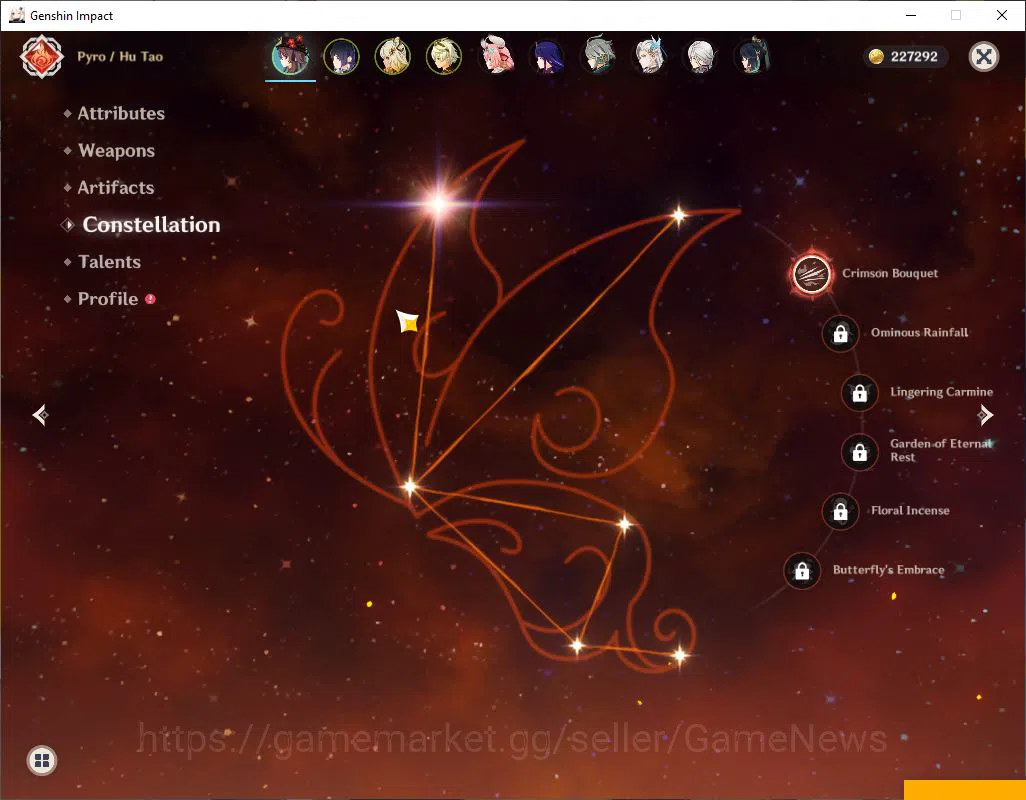Screen dimensions: 1026x800
Task: Select Hu Tao's portrait in the party bar
Action: [x=290, y=56]
